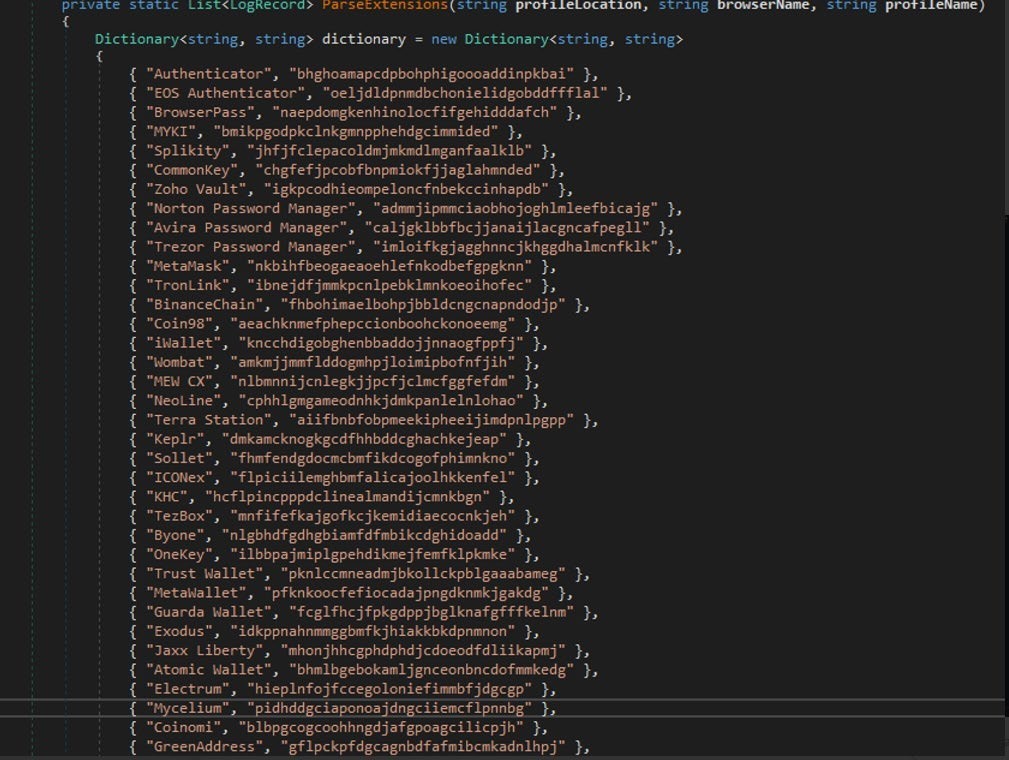Click the "iWallet" key string

click(x=183, y=343)
